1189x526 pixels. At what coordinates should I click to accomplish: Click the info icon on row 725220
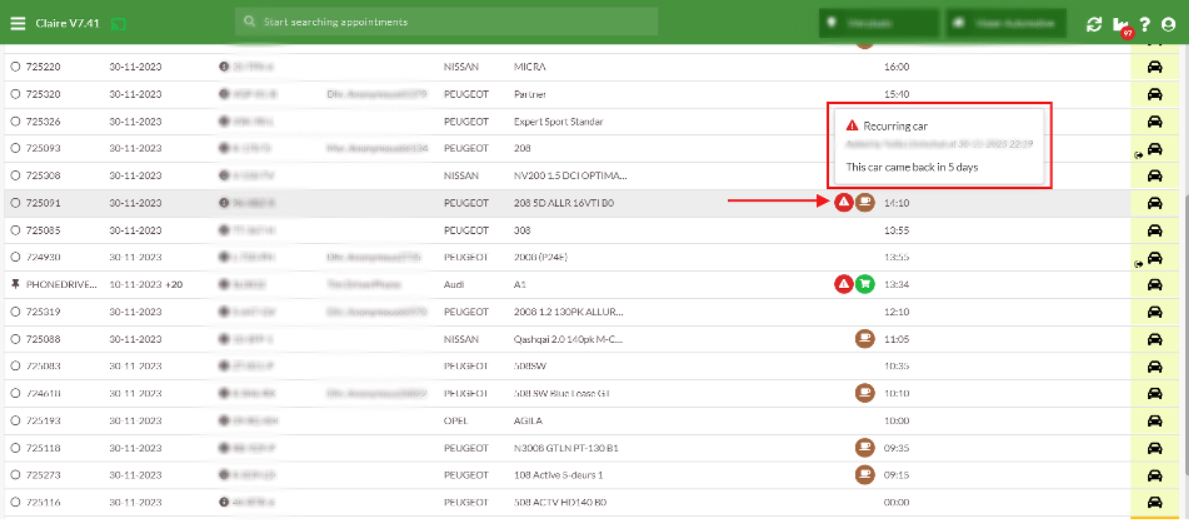point(224,67)
